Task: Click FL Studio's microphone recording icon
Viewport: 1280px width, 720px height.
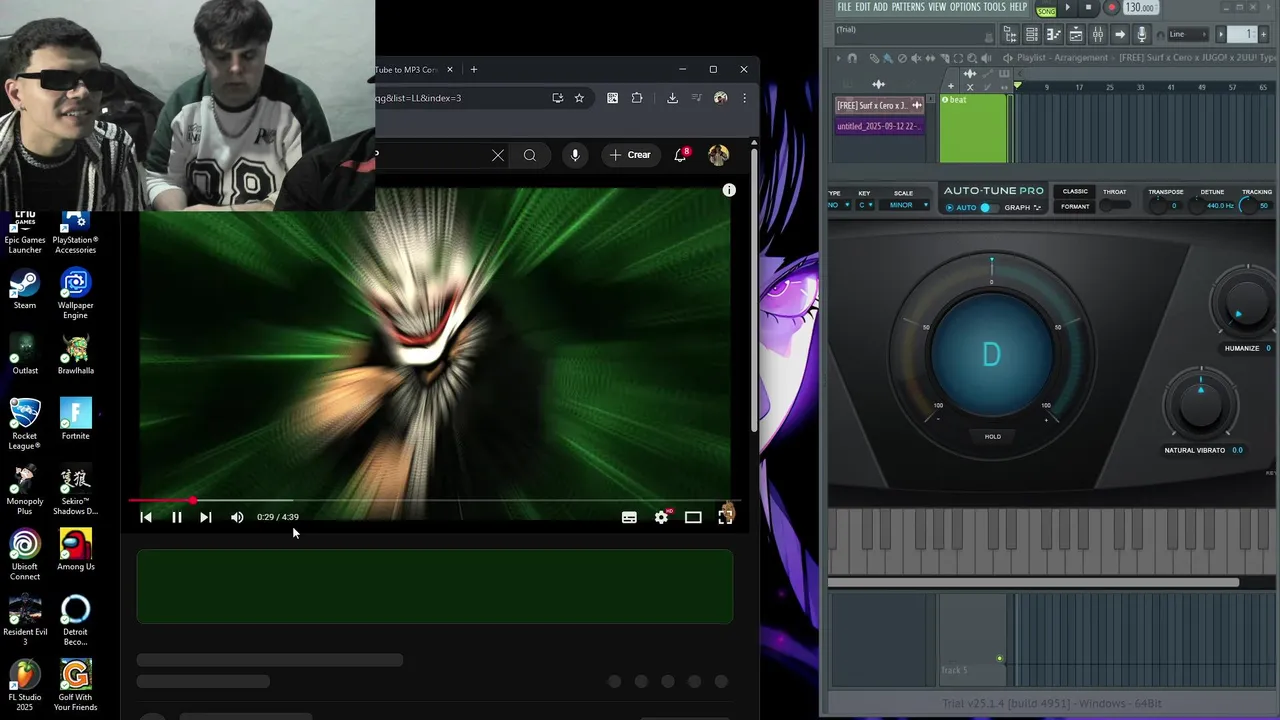Action: 1142,35
